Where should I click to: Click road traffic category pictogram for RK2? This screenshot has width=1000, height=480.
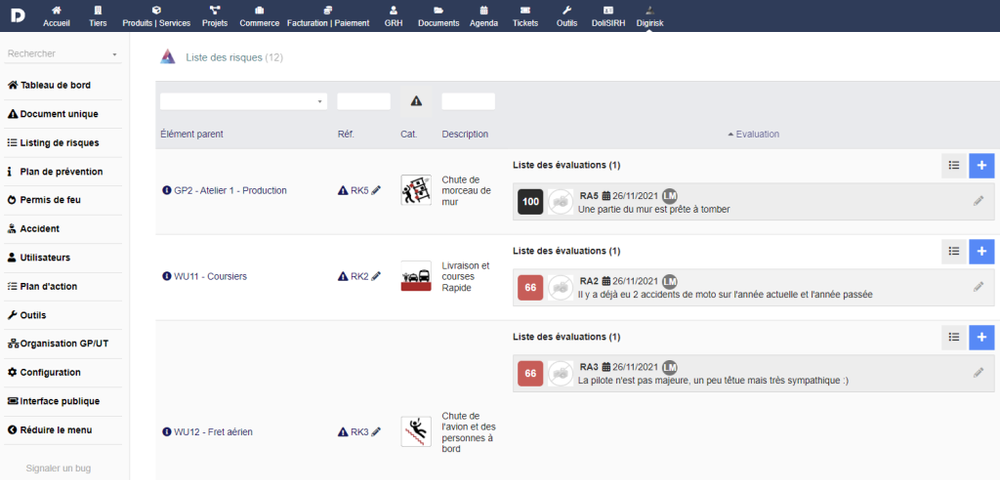pyautogui.click(x=416, y=276)
